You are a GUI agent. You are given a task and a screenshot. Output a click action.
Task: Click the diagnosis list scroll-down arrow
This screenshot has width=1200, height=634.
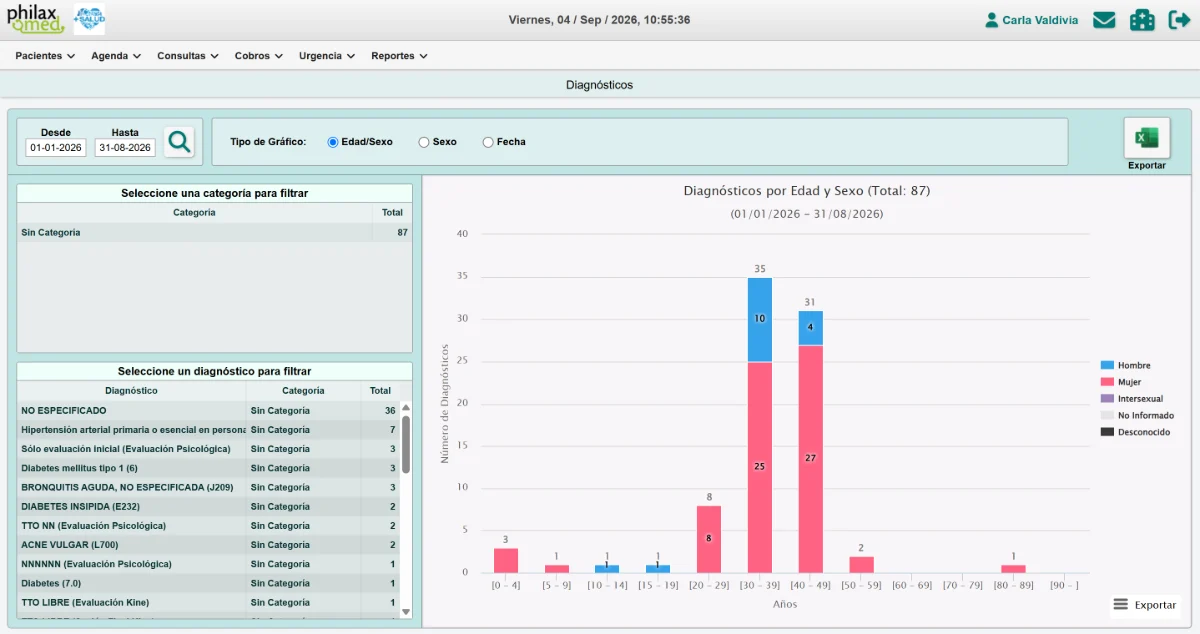(x=406, y=611)
